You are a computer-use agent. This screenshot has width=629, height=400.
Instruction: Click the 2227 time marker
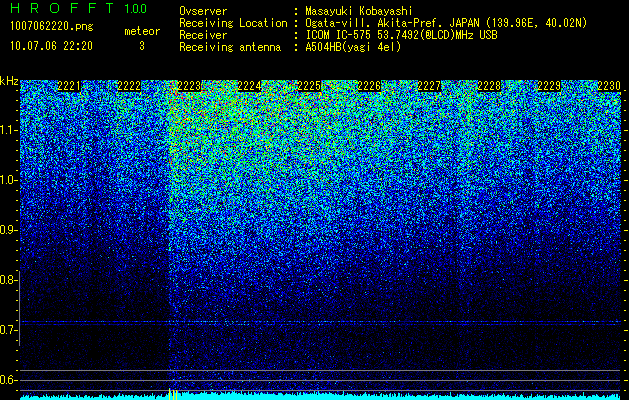click(x=429, y=86)
